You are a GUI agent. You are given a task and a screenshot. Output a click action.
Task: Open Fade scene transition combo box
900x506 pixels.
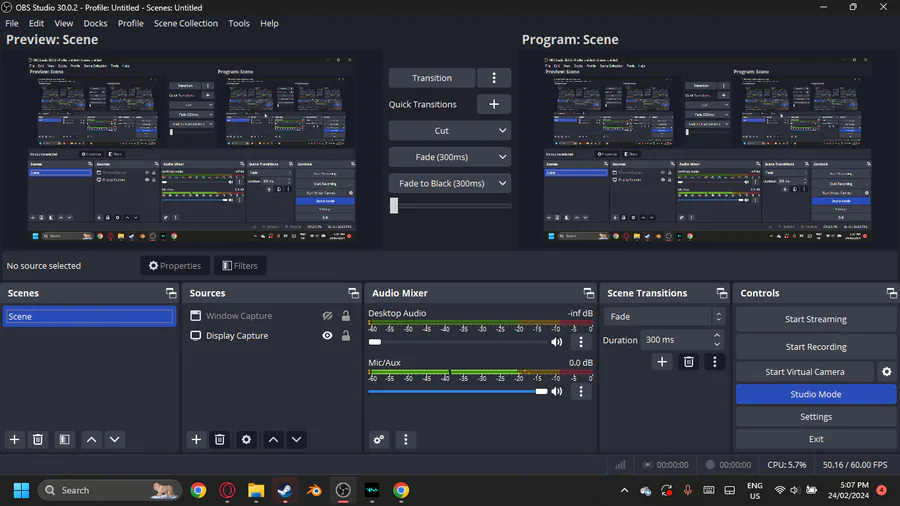coord(664,316)
